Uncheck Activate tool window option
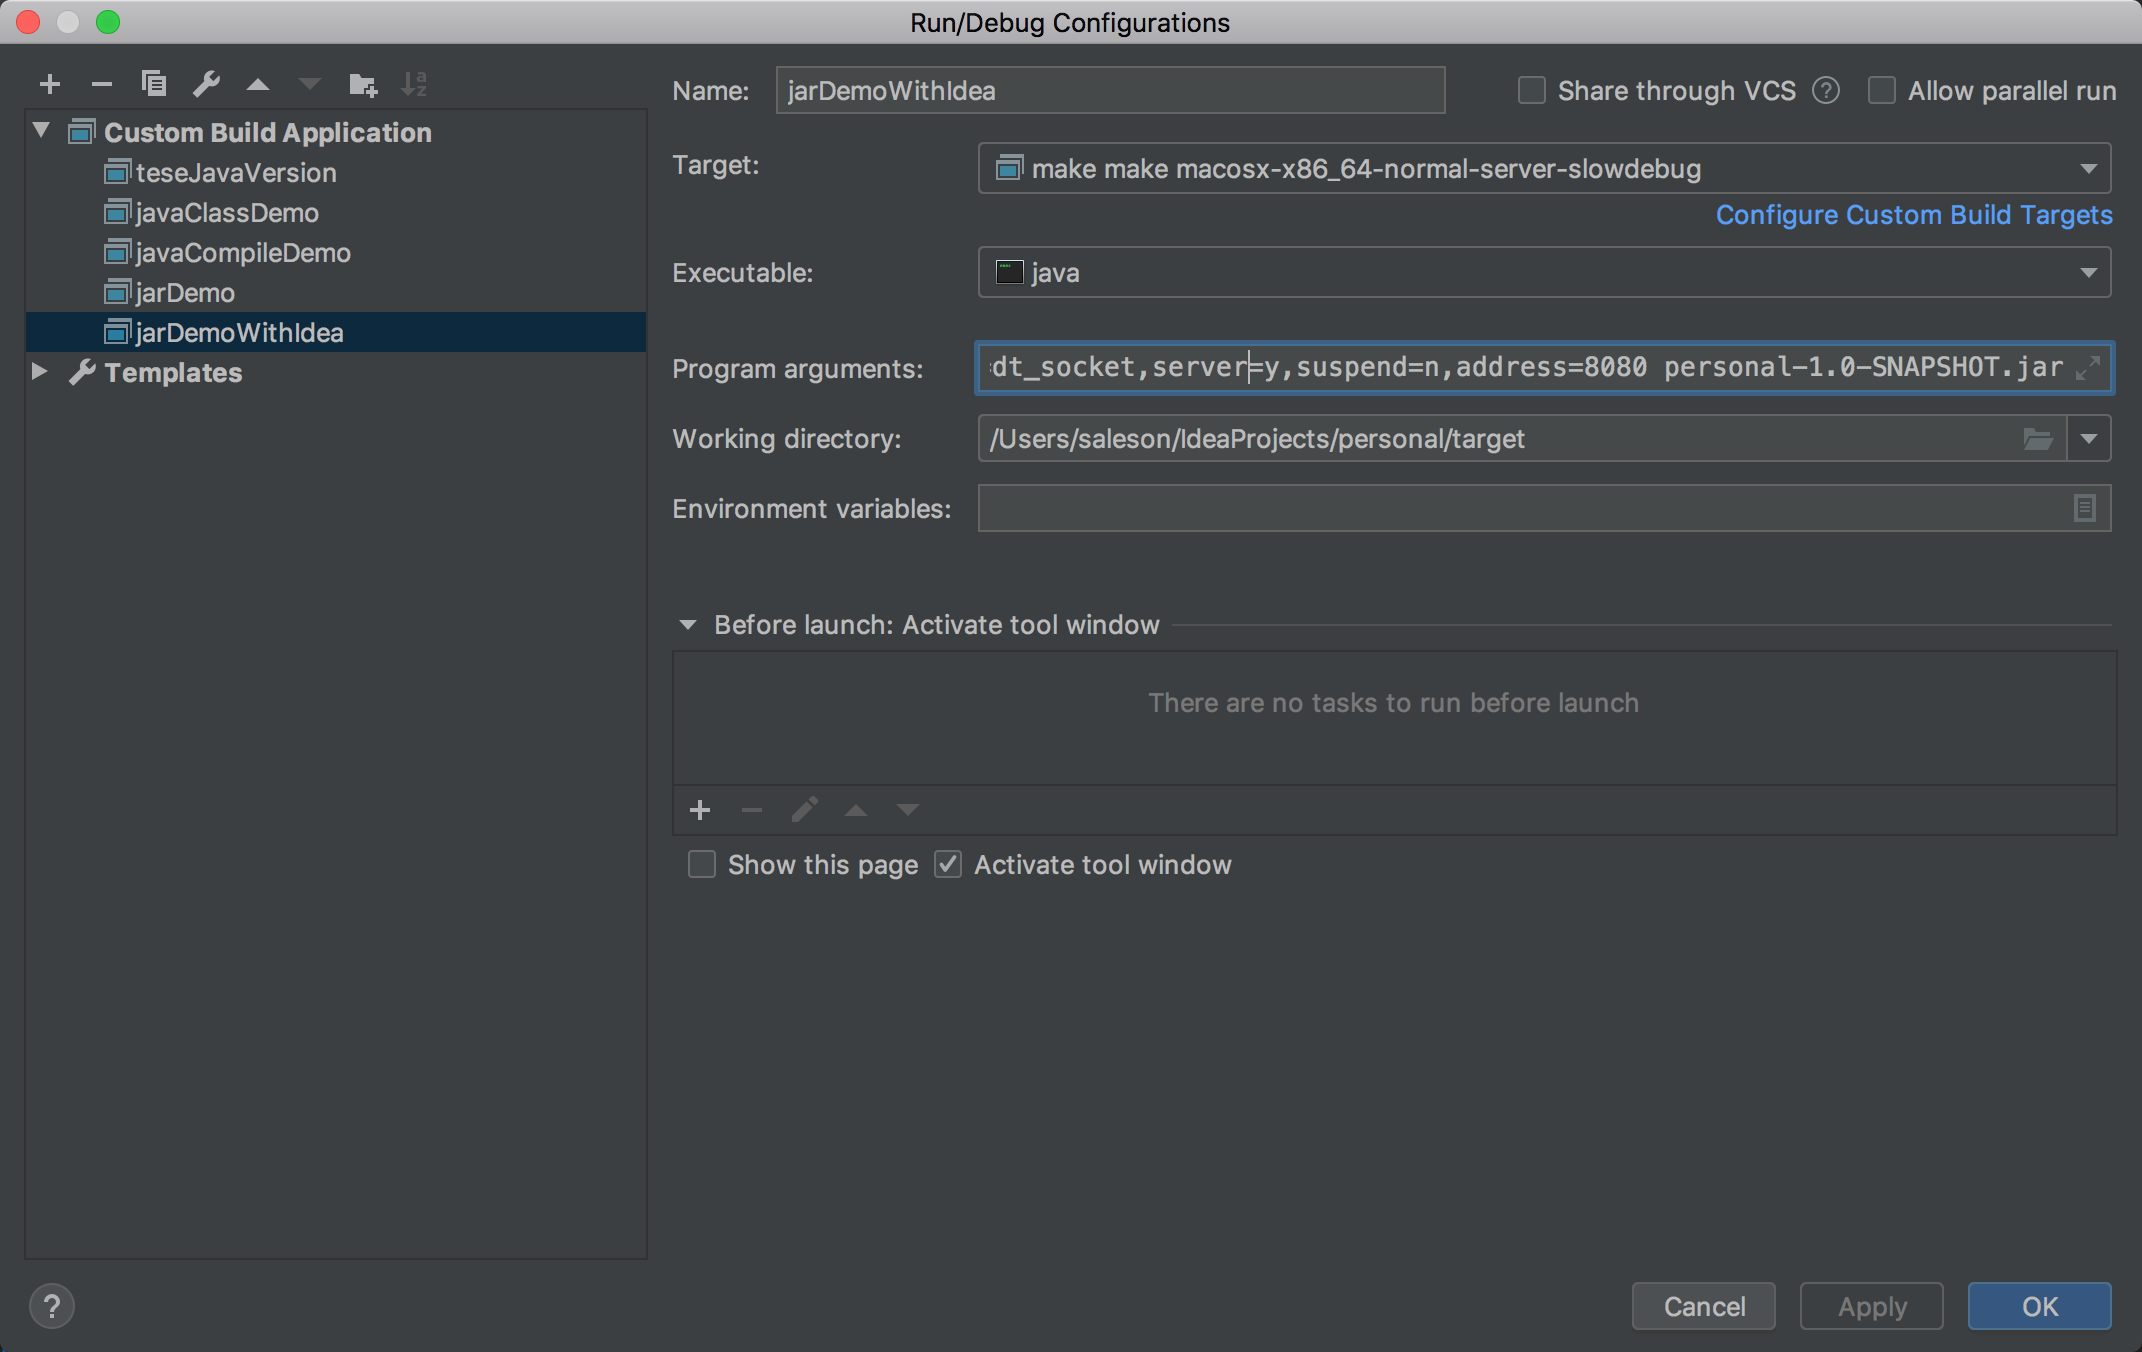Screen dimensions: 2142x1352 point(948,864)
